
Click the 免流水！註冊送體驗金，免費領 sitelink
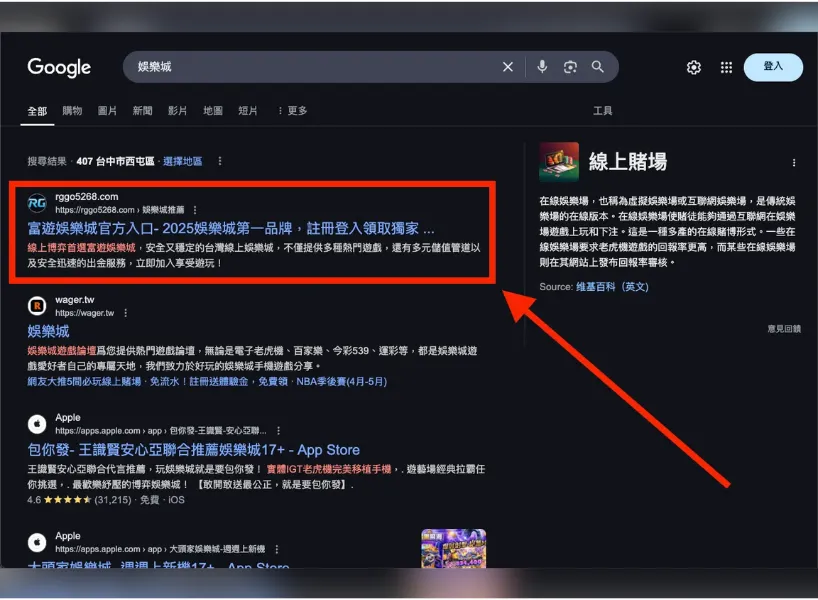click(x=219, y=381)
